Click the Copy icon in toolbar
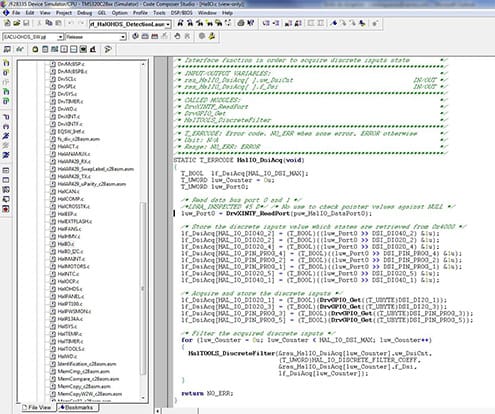Screen dimensions: 495x414 (x=49, y=23)
